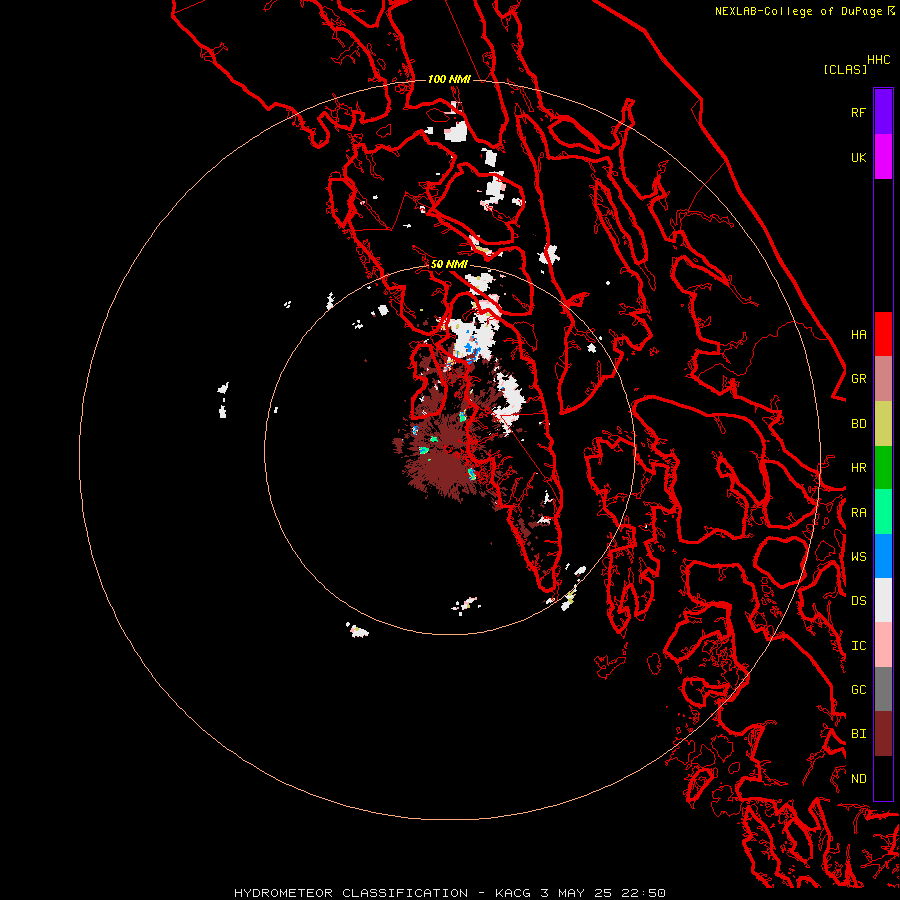Image resolution: width=900 pixels, height=900 pixels.
Task: Click the RA light green legend swatch
Action: click(883, 512)
